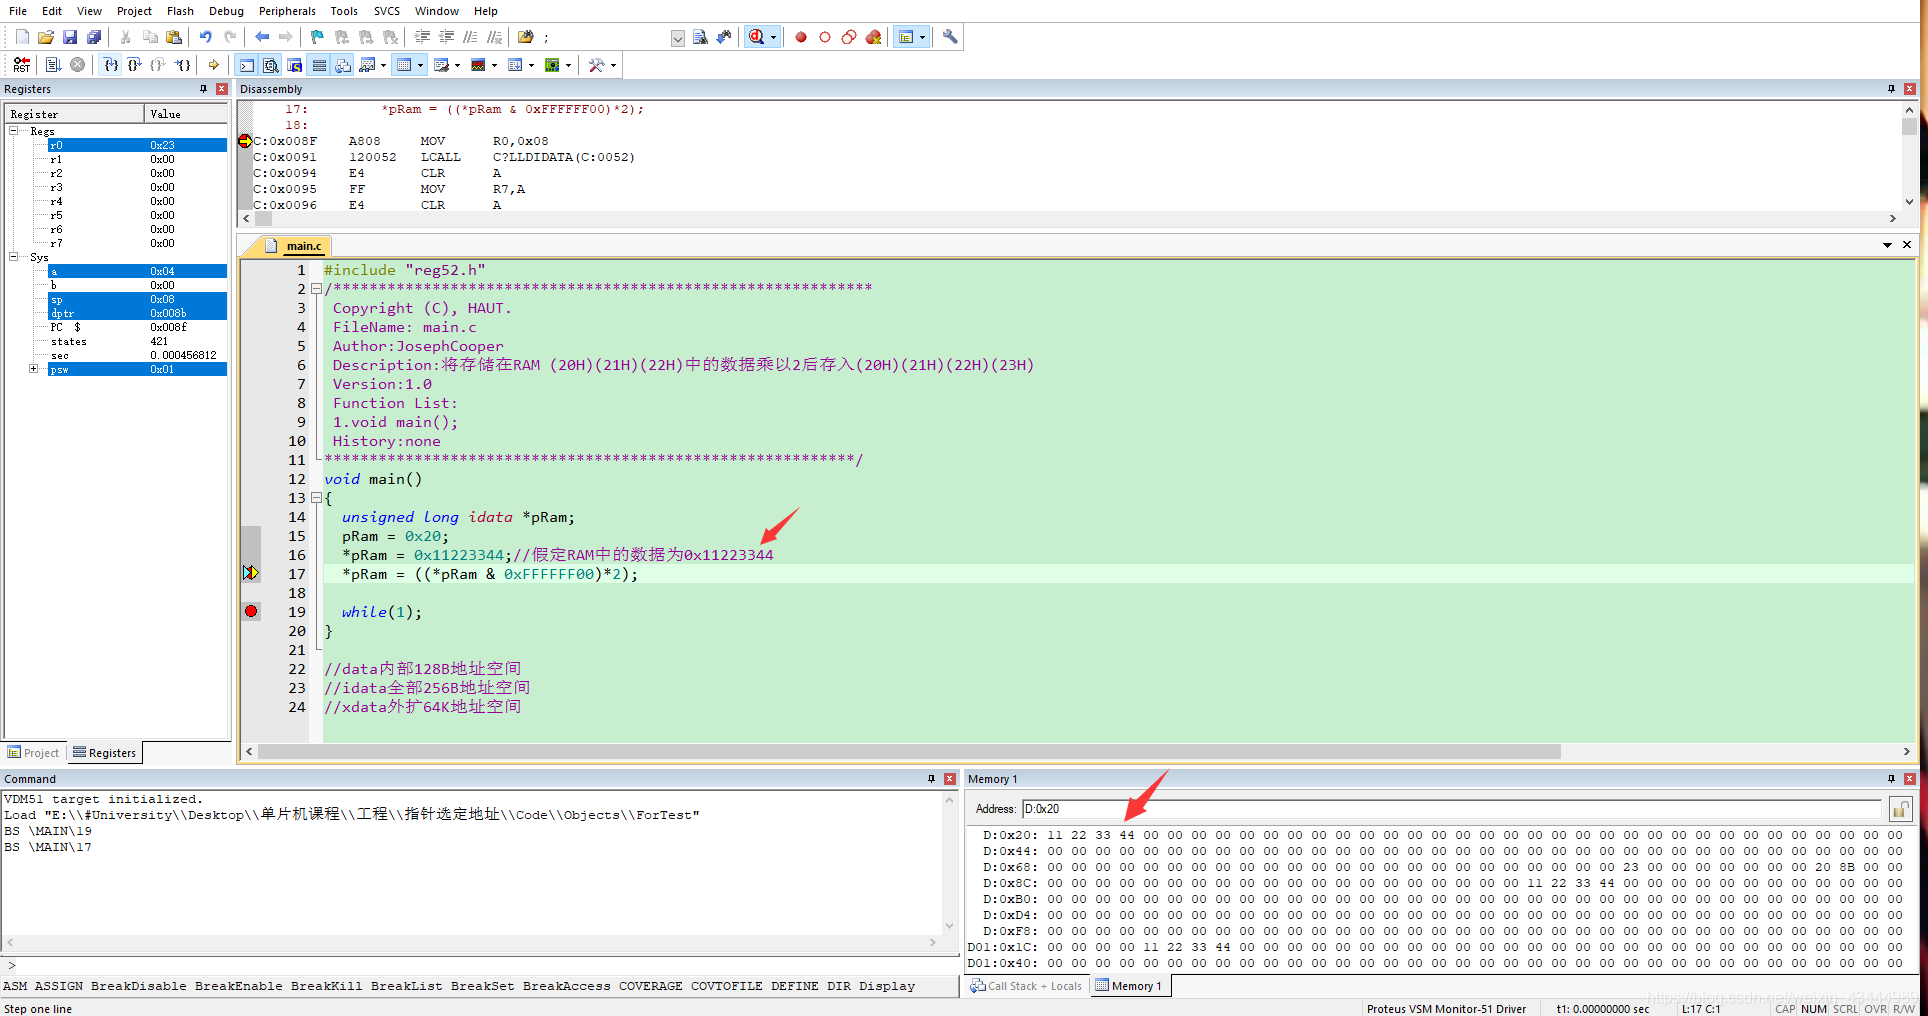Toggle the Registers Window icon
This screenshot has height=1016, width=1928.
pyautogui.click(x=319, y=65)
